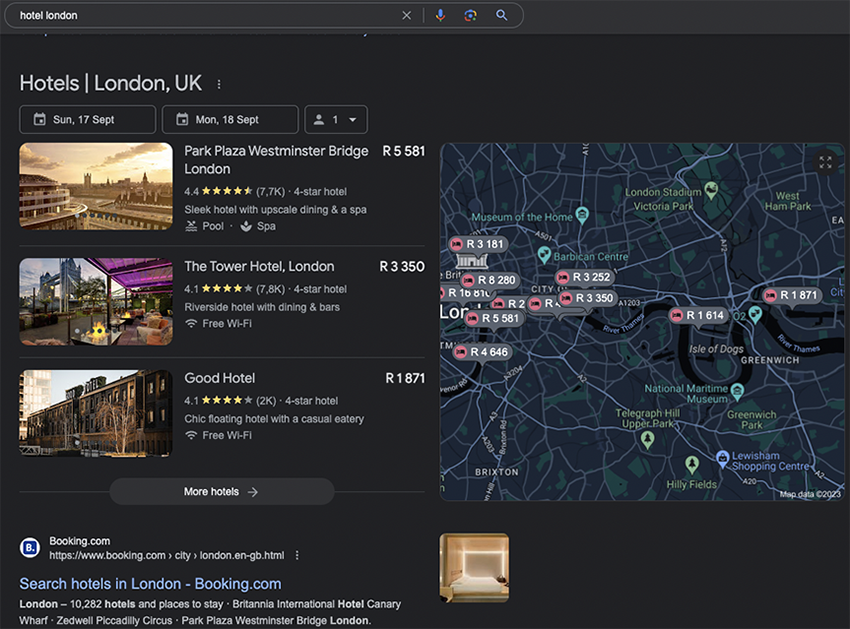This screenshot has height=629, width=850.
Task: Open the hotel room thumbnail beside Booking.com result
Action: [474, 568]
